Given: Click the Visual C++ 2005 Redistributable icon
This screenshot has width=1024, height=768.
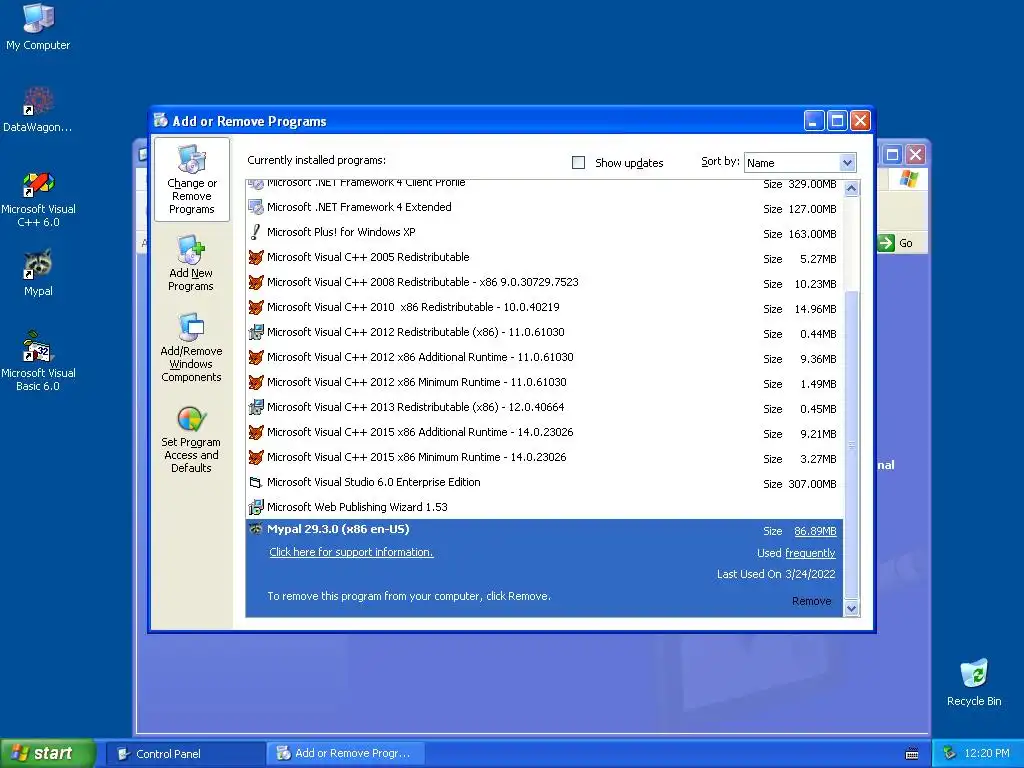Looking at the screenshot, I should tap(255, 257).
